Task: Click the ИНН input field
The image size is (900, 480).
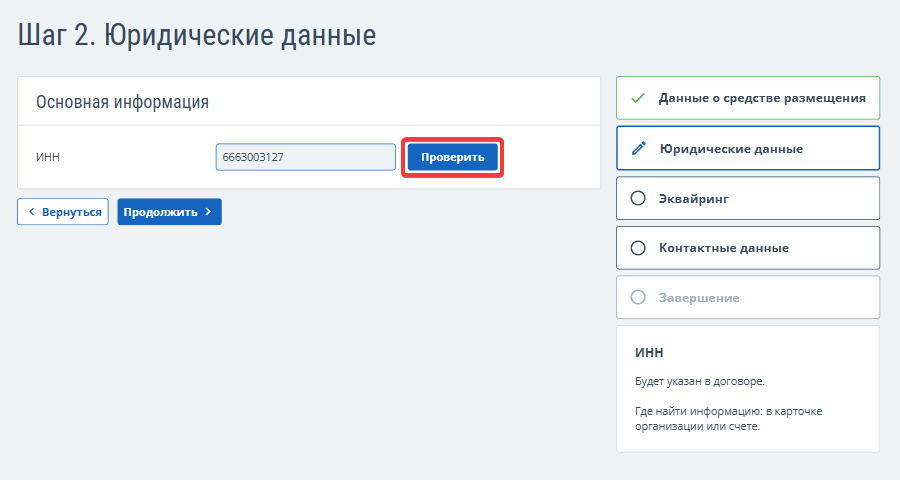Action: coord(305,157)
